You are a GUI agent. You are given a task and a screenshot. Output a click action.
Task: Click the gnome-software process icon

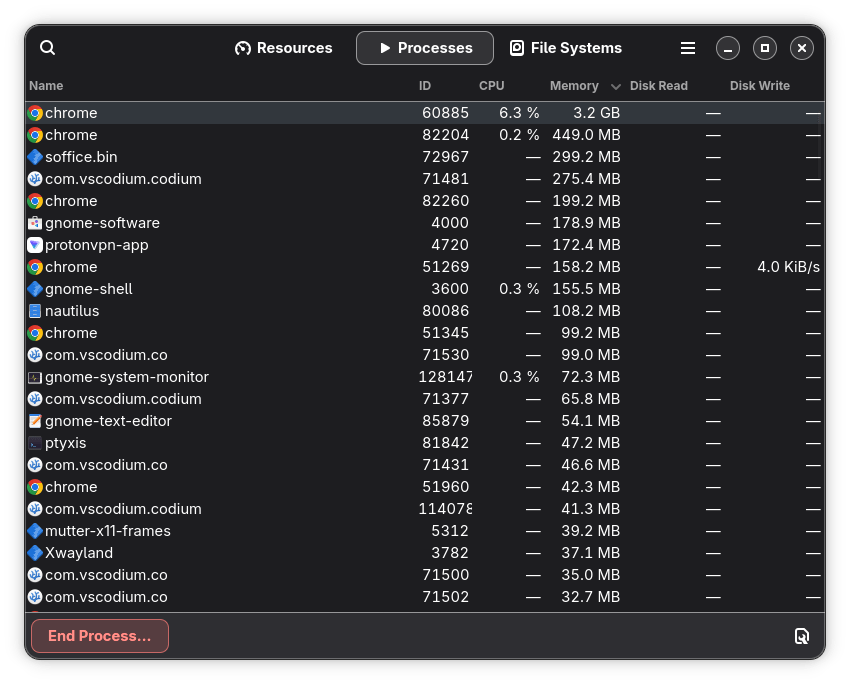coord(35,223)
